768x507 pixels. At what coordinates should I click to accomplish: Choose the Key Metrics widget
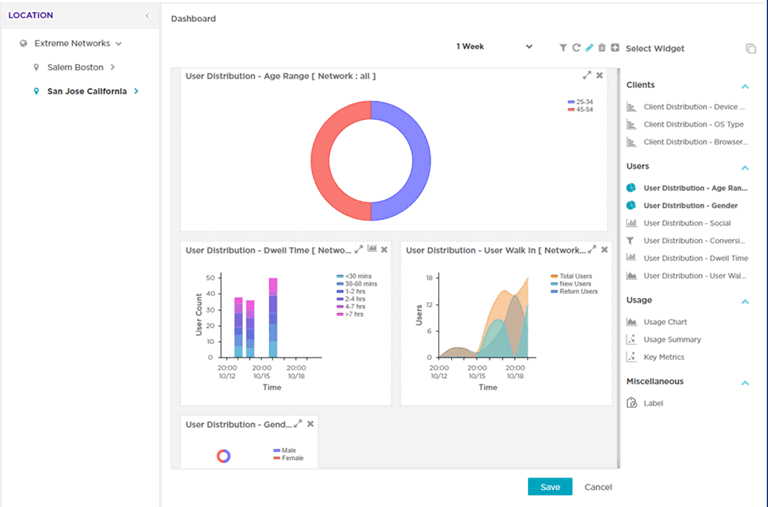click(x=664, y=356)
